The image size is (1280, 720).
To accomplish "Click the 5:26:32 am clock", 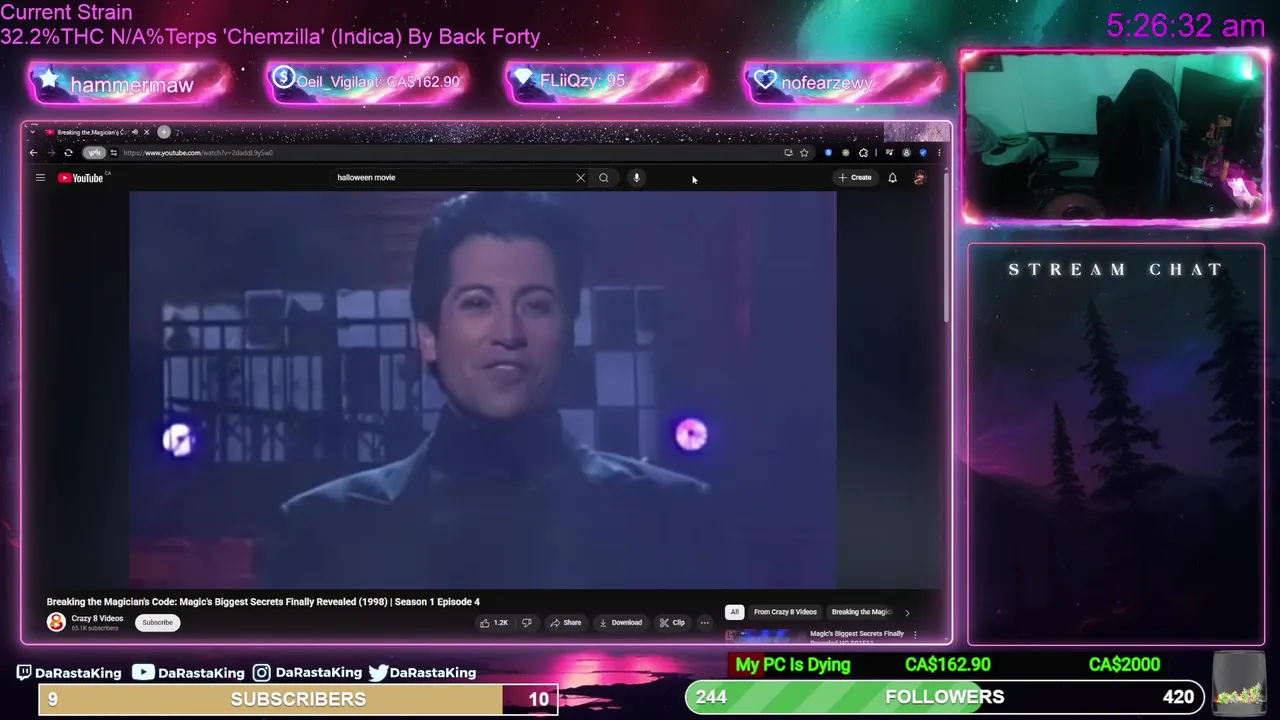I will (1186, 27).
